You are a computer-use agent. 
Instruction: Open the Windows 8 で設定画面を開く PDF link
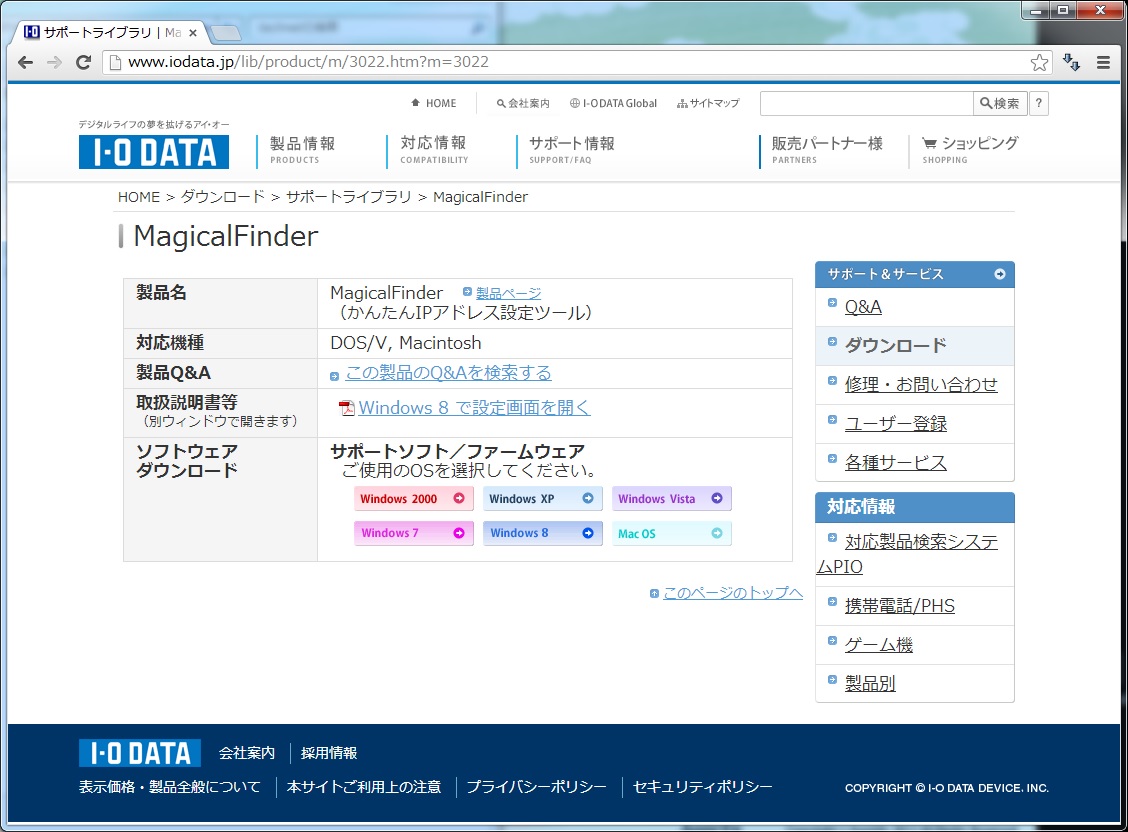click(474, 407)
